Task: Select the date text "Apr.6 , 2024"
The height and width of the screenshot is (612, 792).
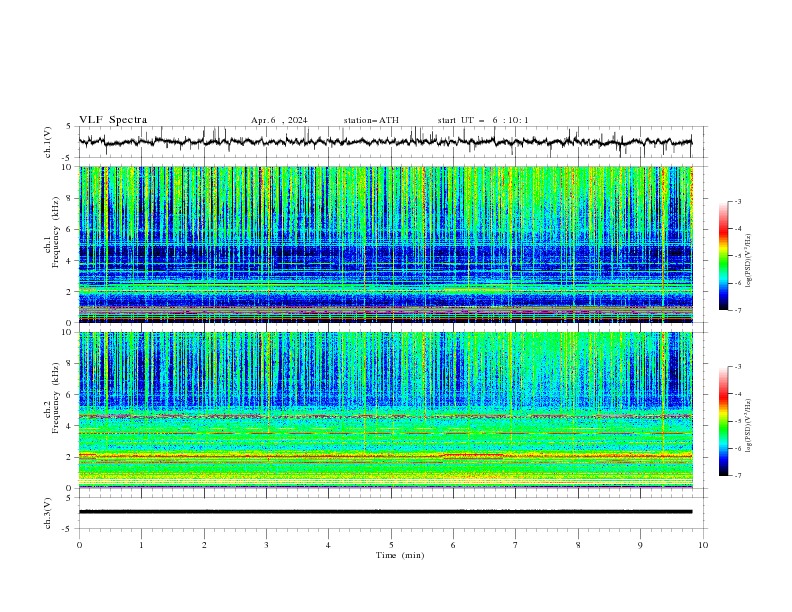Action: (279, 120)
